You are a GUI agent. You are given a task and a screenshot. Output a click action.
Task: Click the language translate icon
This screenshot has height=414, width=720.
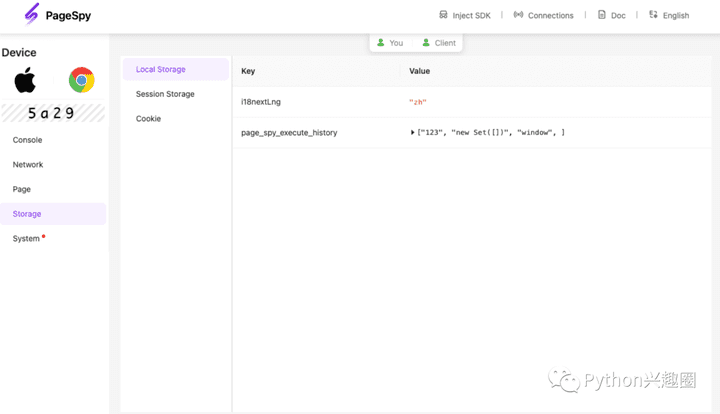tap(653, 15)
